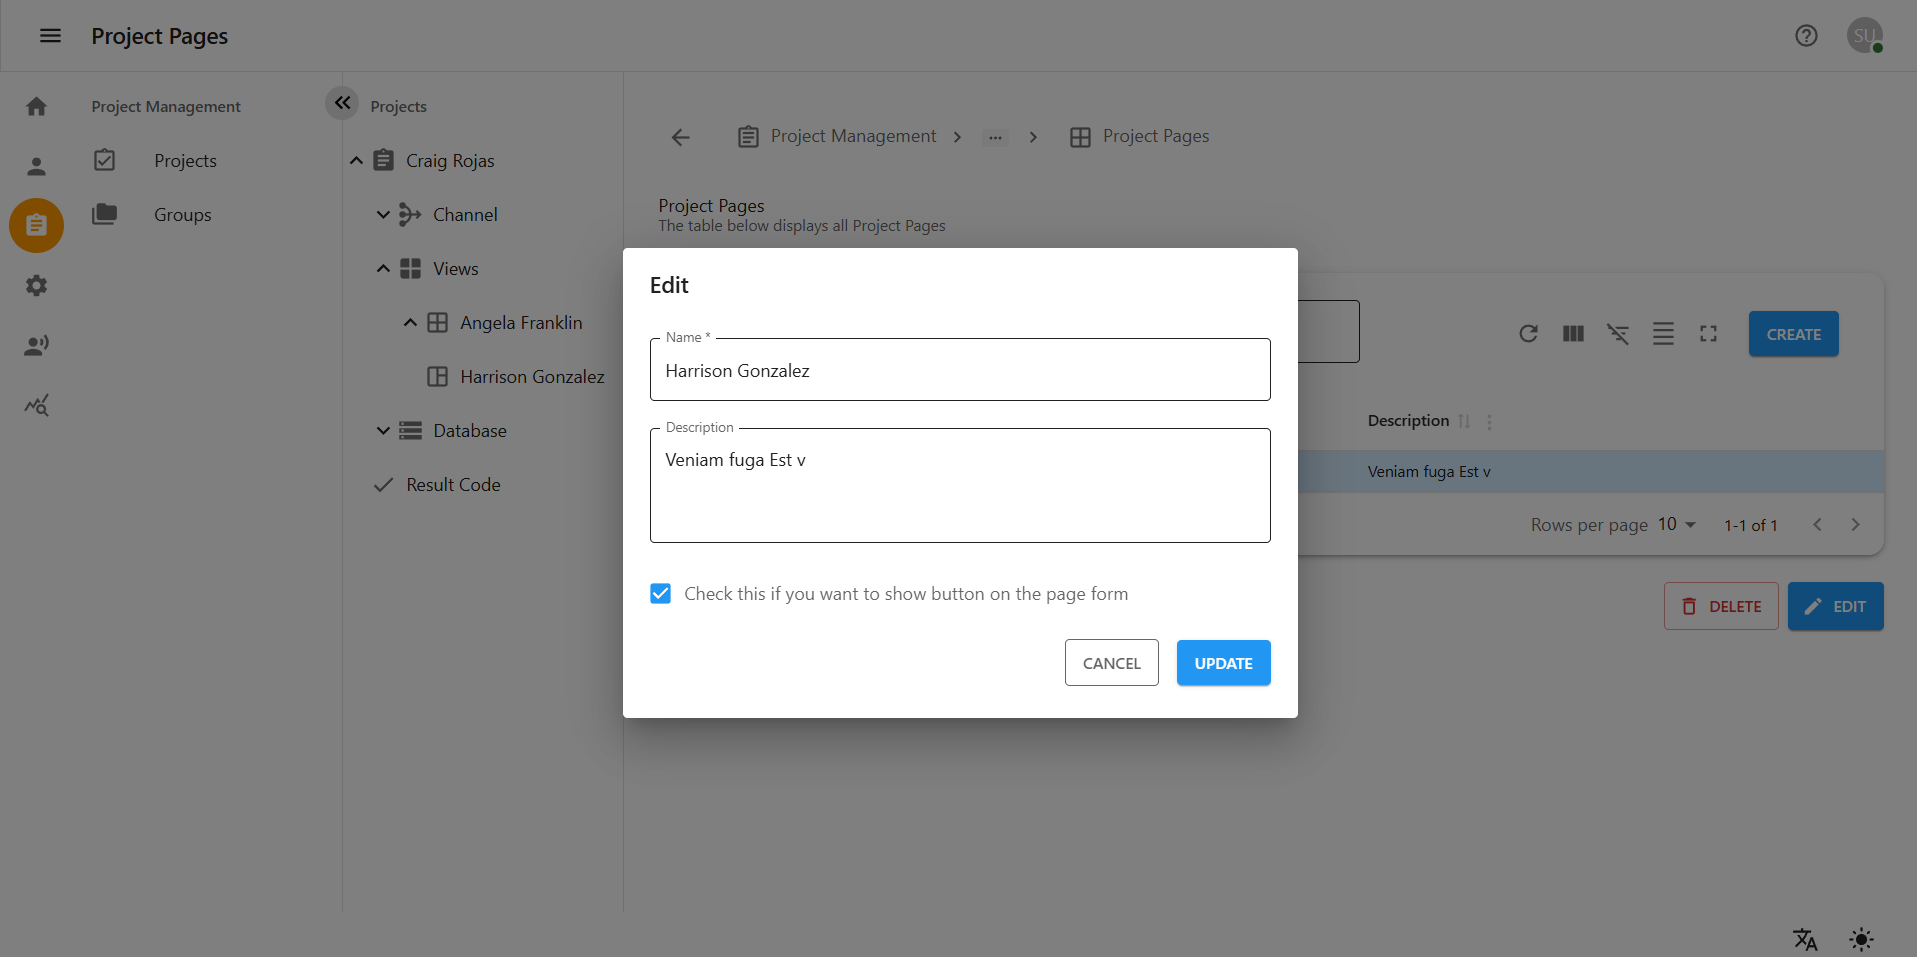1917x957 pixels.
Task: Click the hamburger menu icon
Action: point(50,36)
